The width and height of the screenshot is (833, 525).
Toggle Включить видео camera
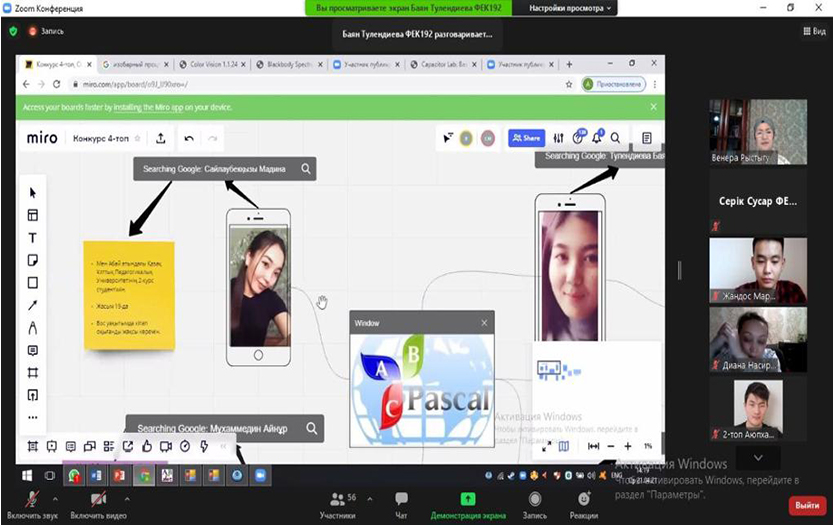[98, 505]
